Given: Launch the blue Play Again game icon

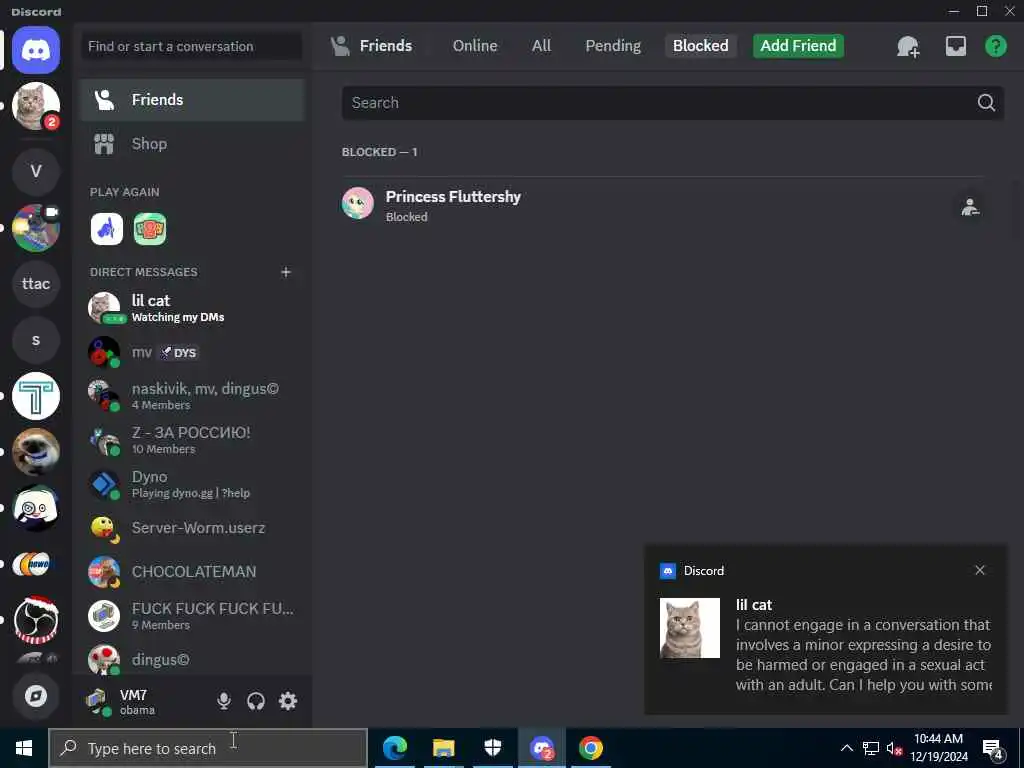Looking at the screenshot, I should coord(106,229).
